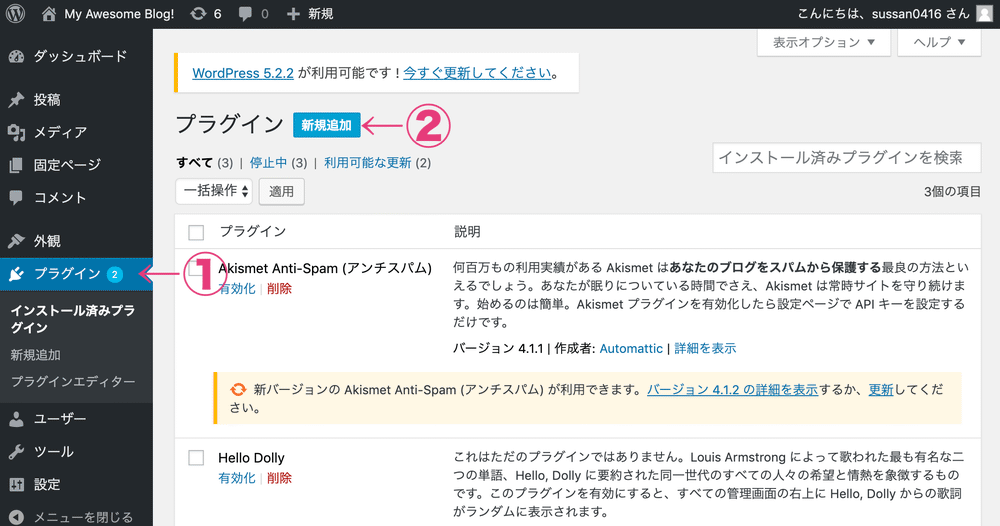Click the メニューを閉じる collapse arrow icon
Image resolution: width=1000 pixels, height=526 pixels.
coord(17,518)
